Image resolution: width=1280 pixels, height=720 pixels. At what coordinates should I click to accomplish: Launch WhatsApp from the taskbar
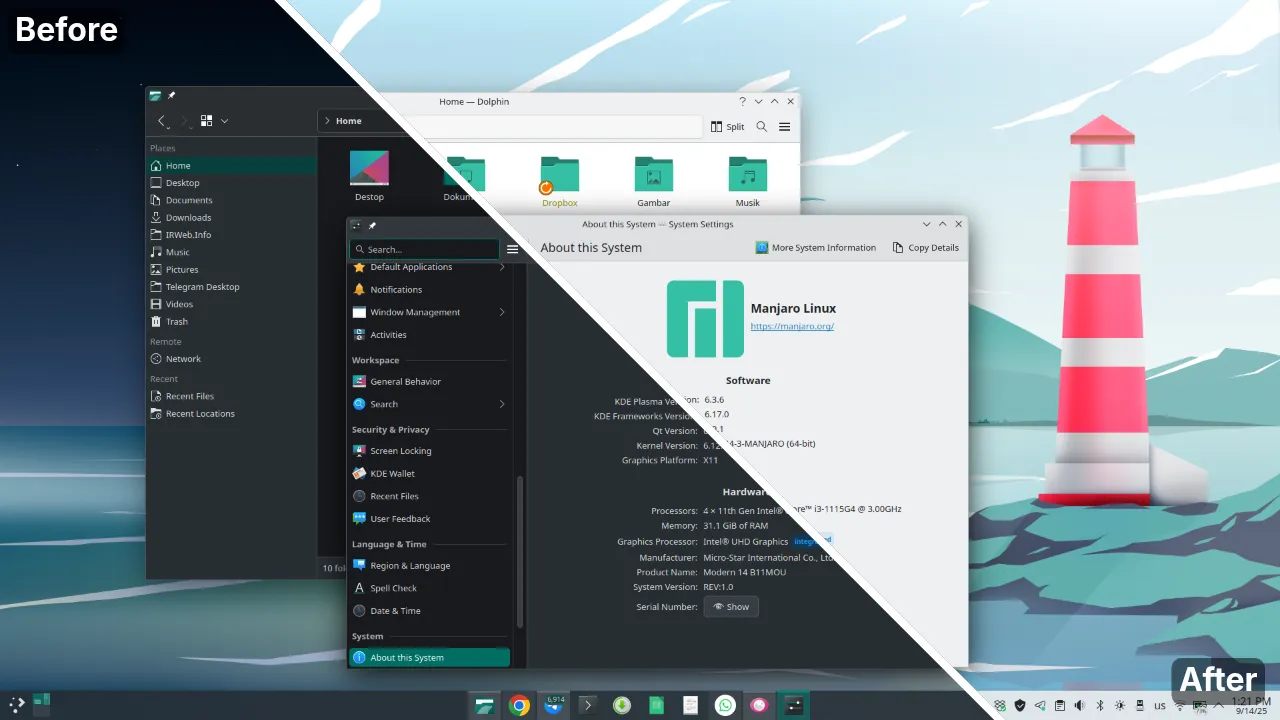(x=725, y=705)
